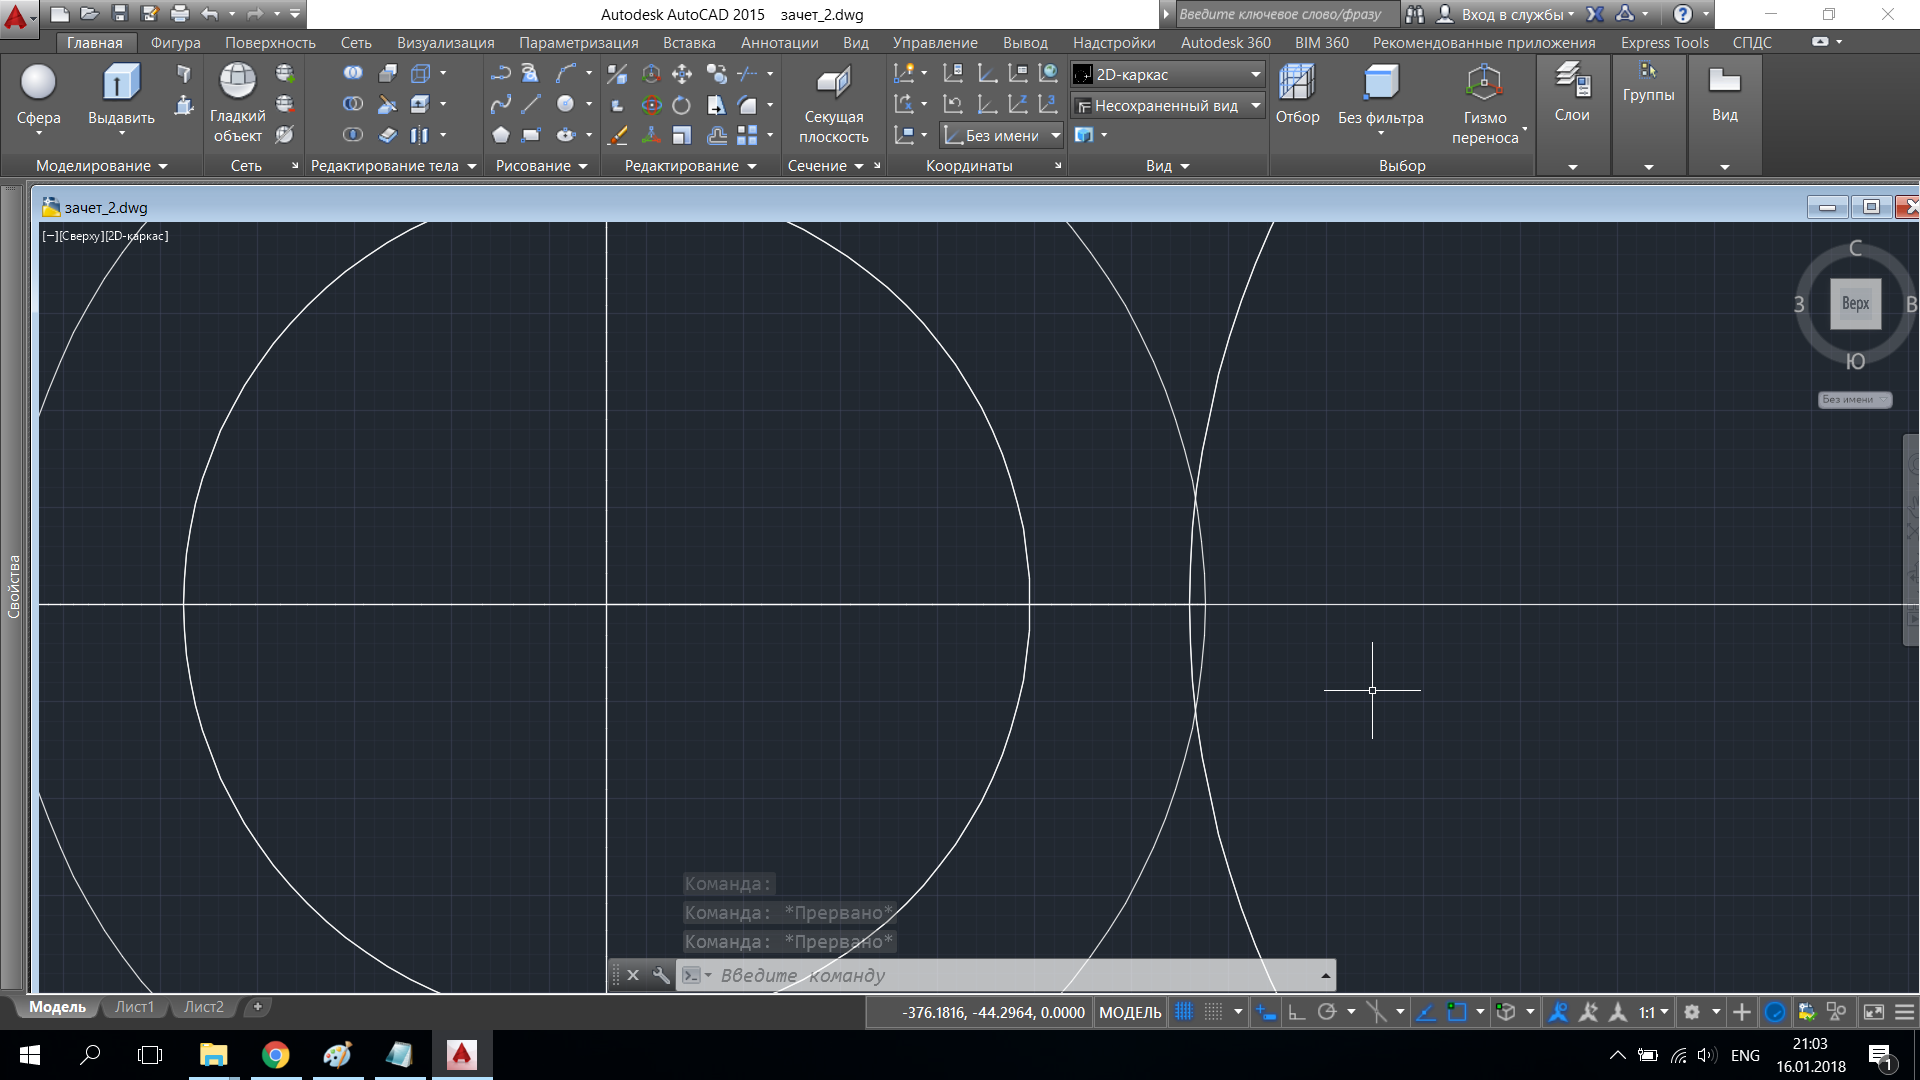Go to the Параметризация ribbon tab

tap(578, 42)
